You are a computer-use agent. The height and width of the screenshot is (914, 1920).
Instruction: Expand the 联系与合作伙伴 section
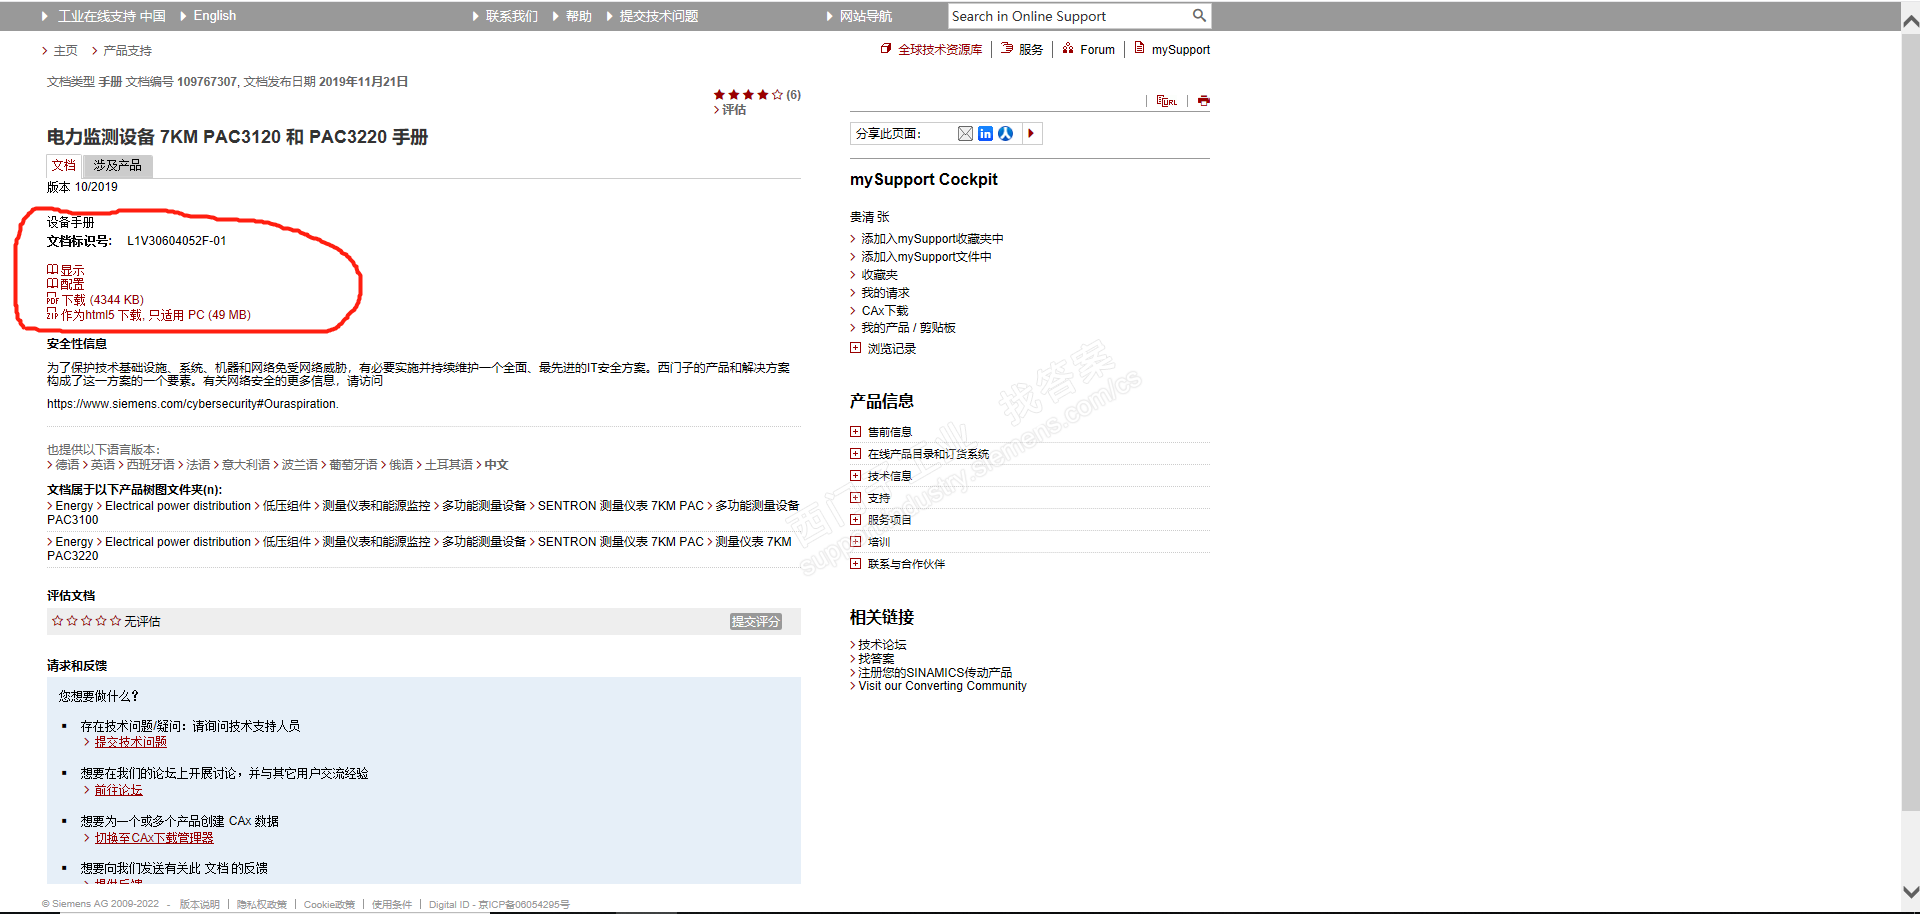tap(855, 564)
